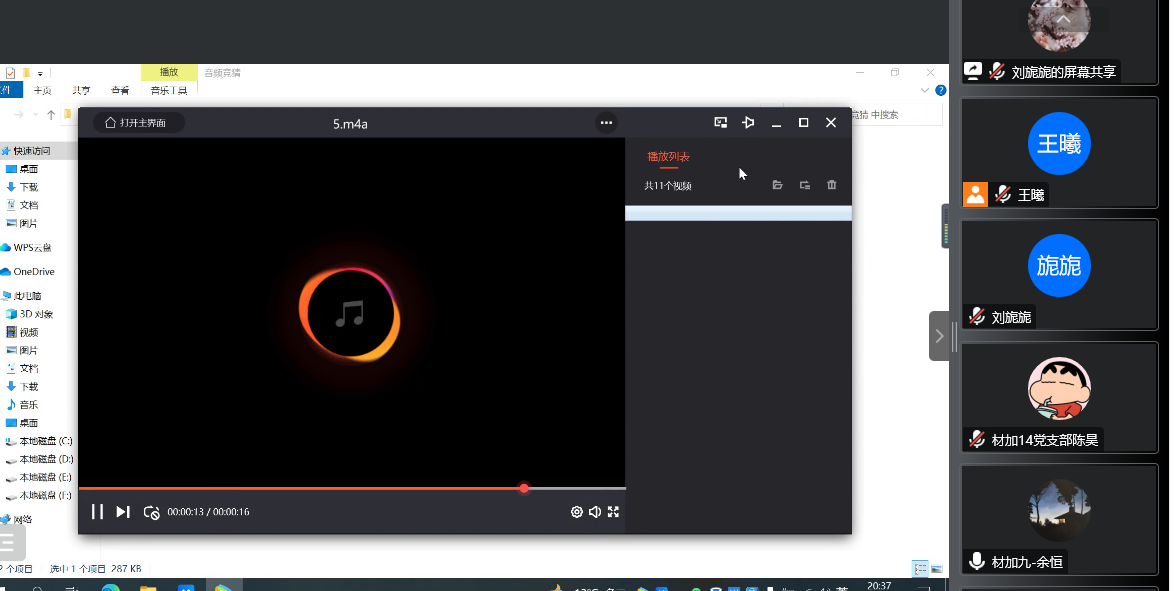Click the pin-on-top icon in player title bar
Screen dimensions: 1174x591
(x=748, y=123)
